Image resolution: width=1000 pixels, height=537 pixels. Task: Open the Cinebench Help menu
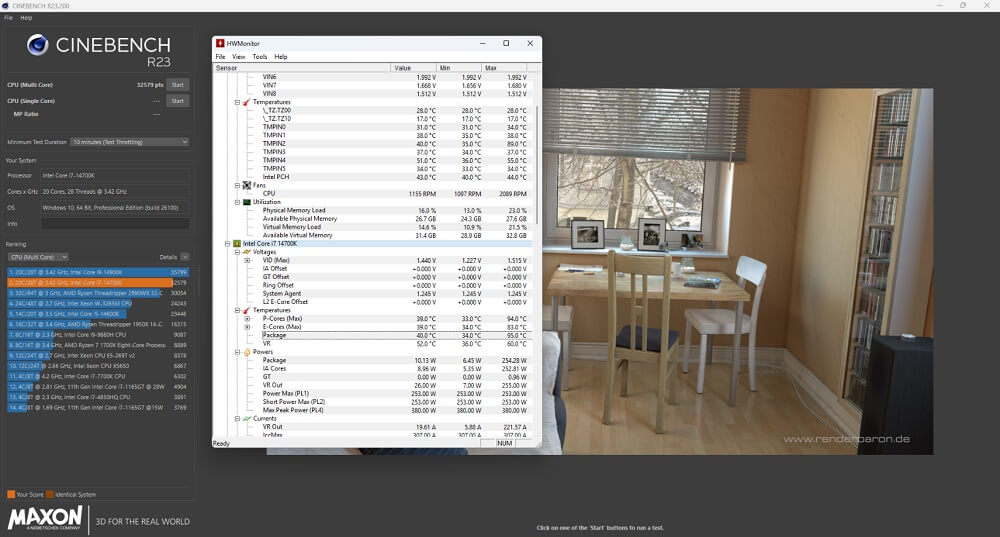pyautogui.click(x=26, y=18)
